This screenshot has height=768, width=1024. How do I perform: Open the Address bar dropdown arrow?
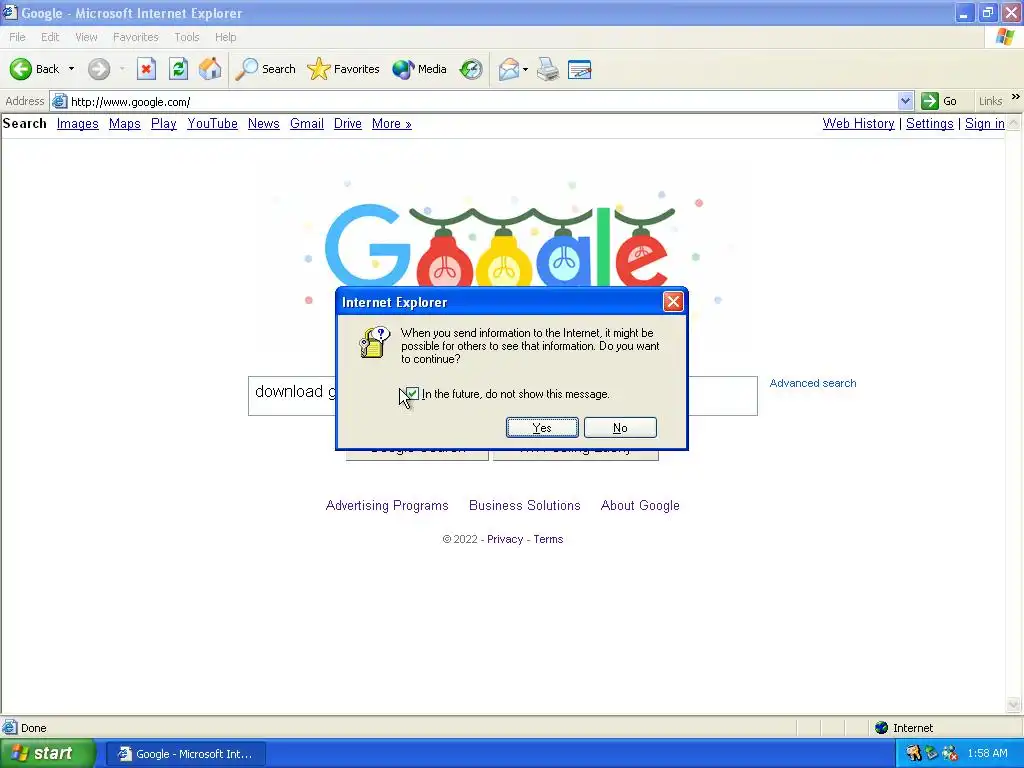pyautogui.click(x=905, y=101)
